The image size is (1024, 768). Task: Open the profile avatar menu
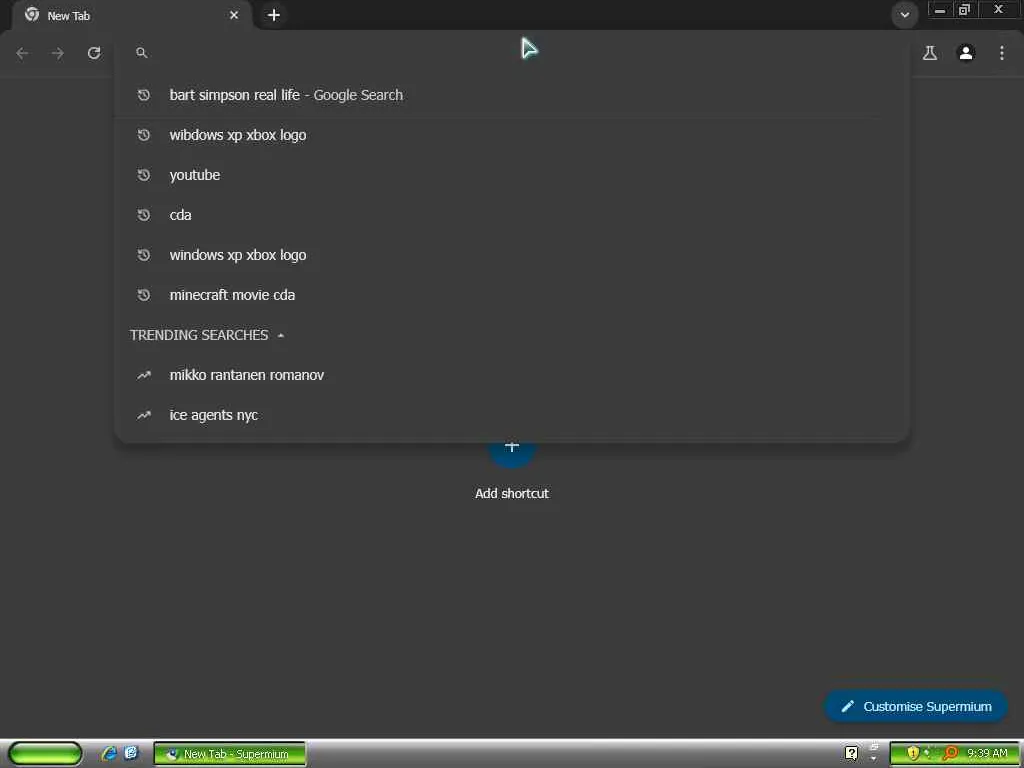(966, 53)
